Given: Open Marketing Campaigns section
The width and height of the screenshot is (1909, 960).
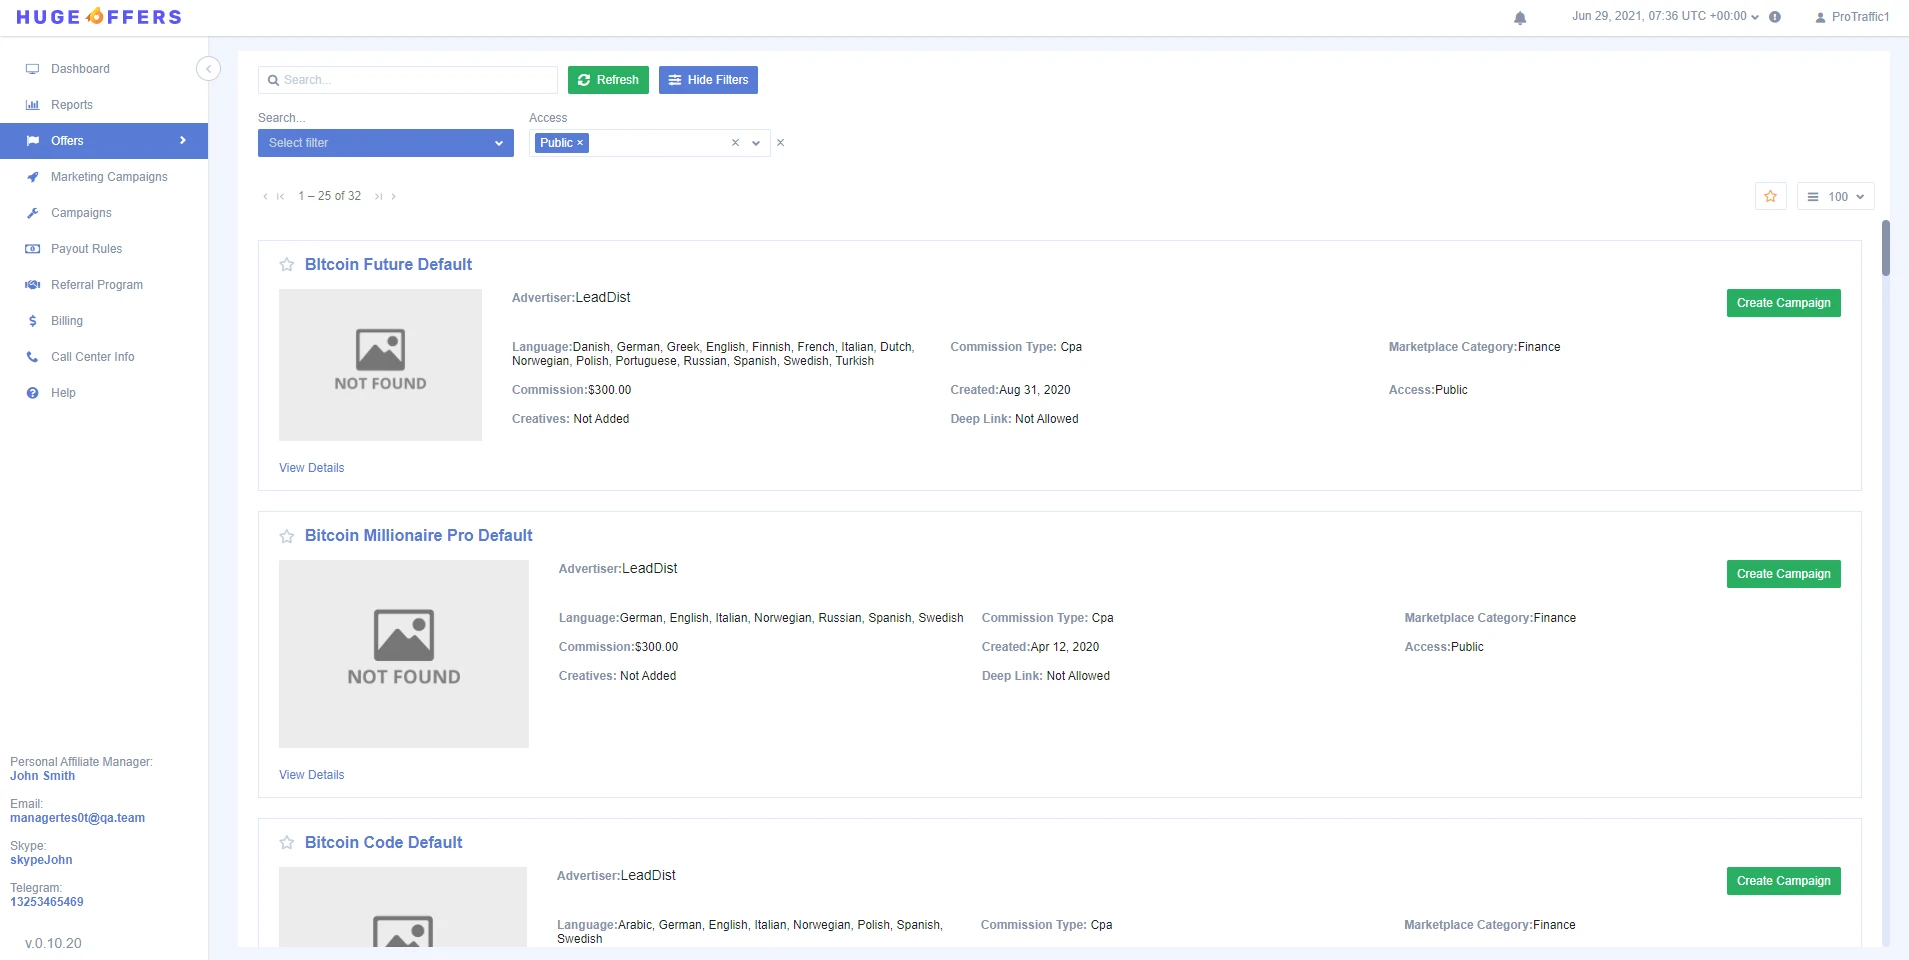Looking at the screenshot, I should tap(109, 177).
